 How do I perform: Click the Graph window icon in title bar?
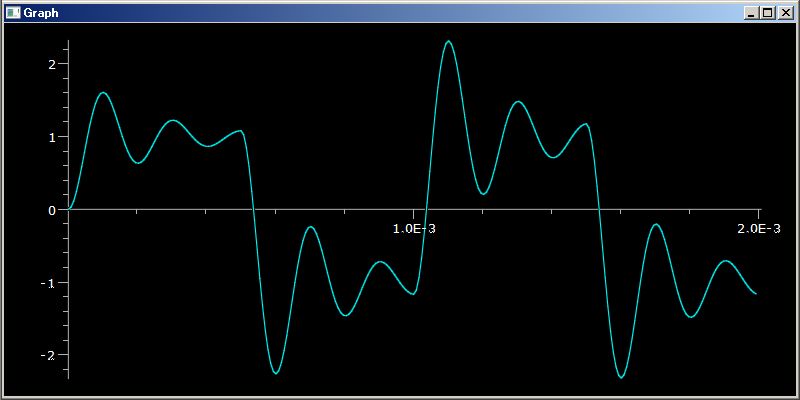point(13,13)
